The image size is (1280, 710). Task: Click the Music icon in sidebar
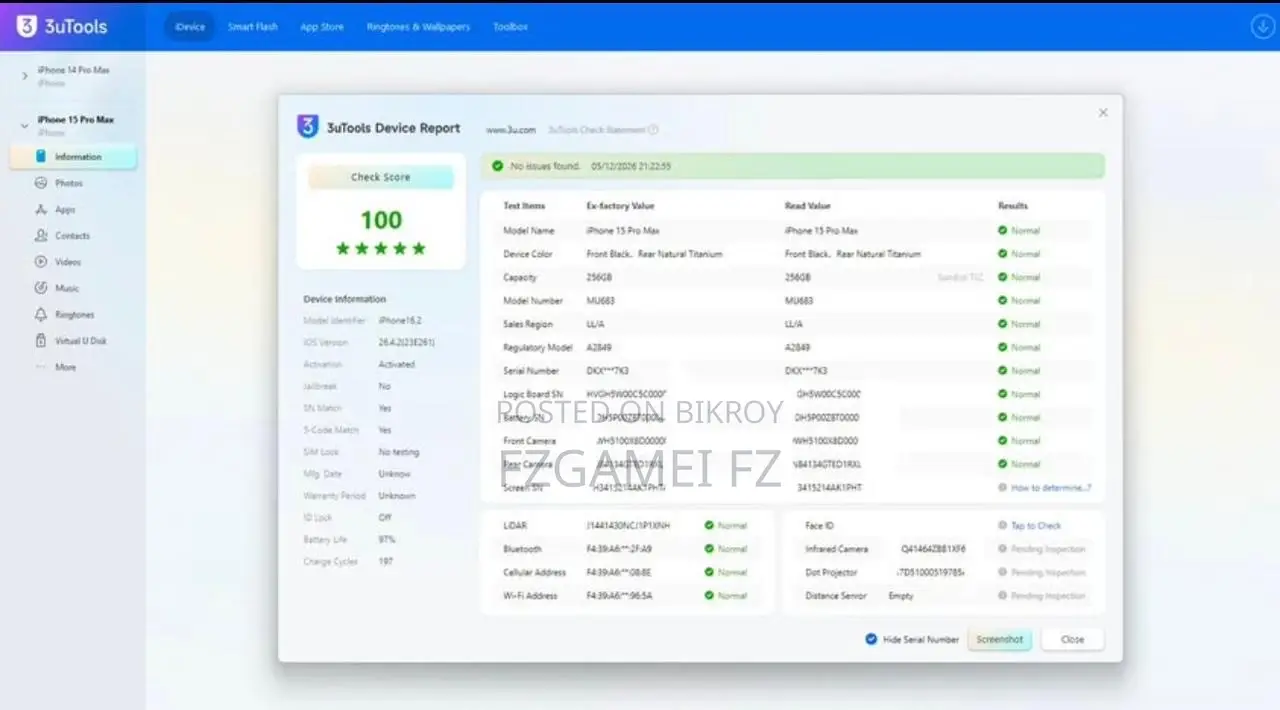[41, 288]
